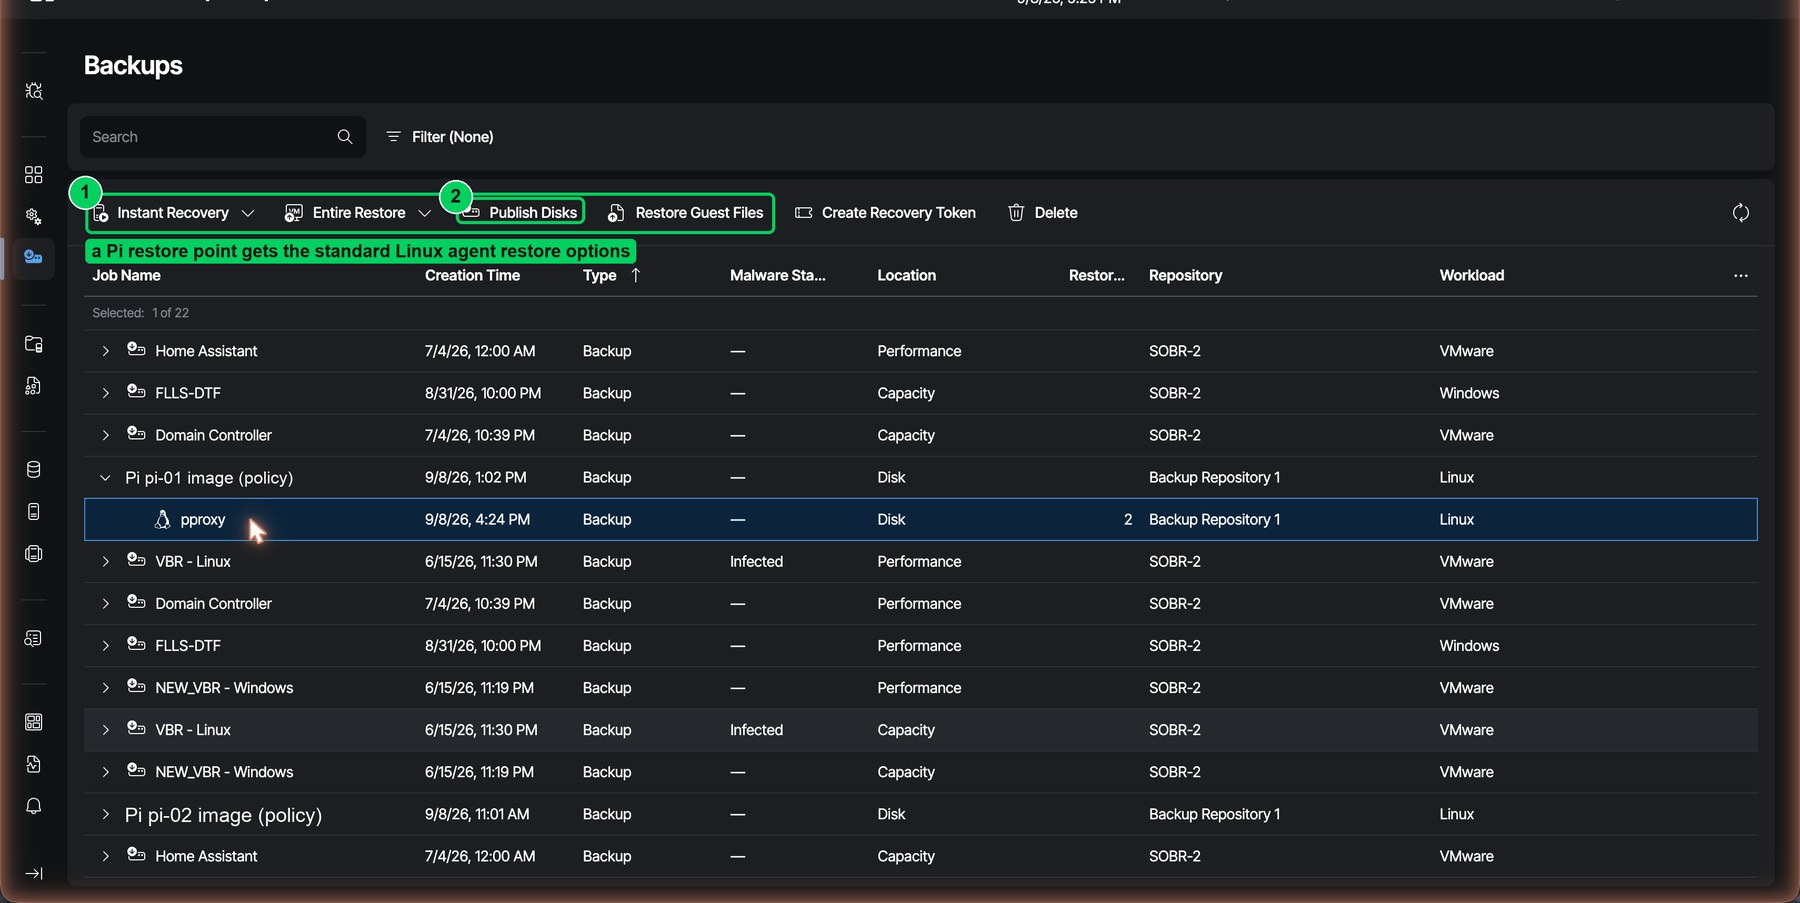Expand the Pi pi-02 image (policy) row
Screen dimensions: 1800x903
tap(105, 815)
